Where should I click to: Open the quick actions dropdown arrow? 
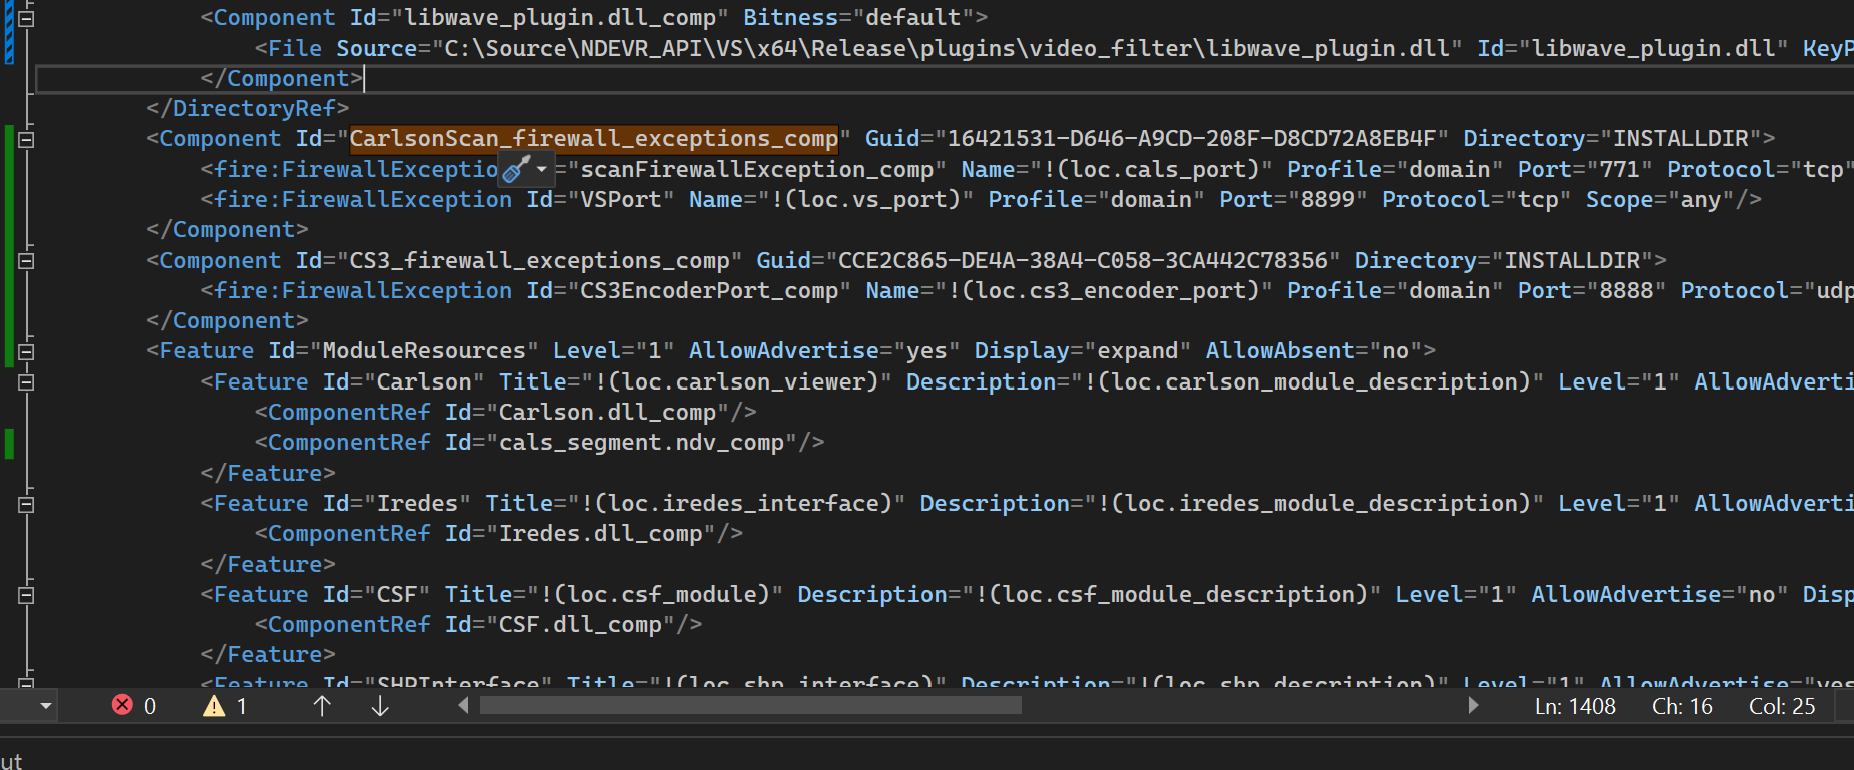tap(542, 169)
